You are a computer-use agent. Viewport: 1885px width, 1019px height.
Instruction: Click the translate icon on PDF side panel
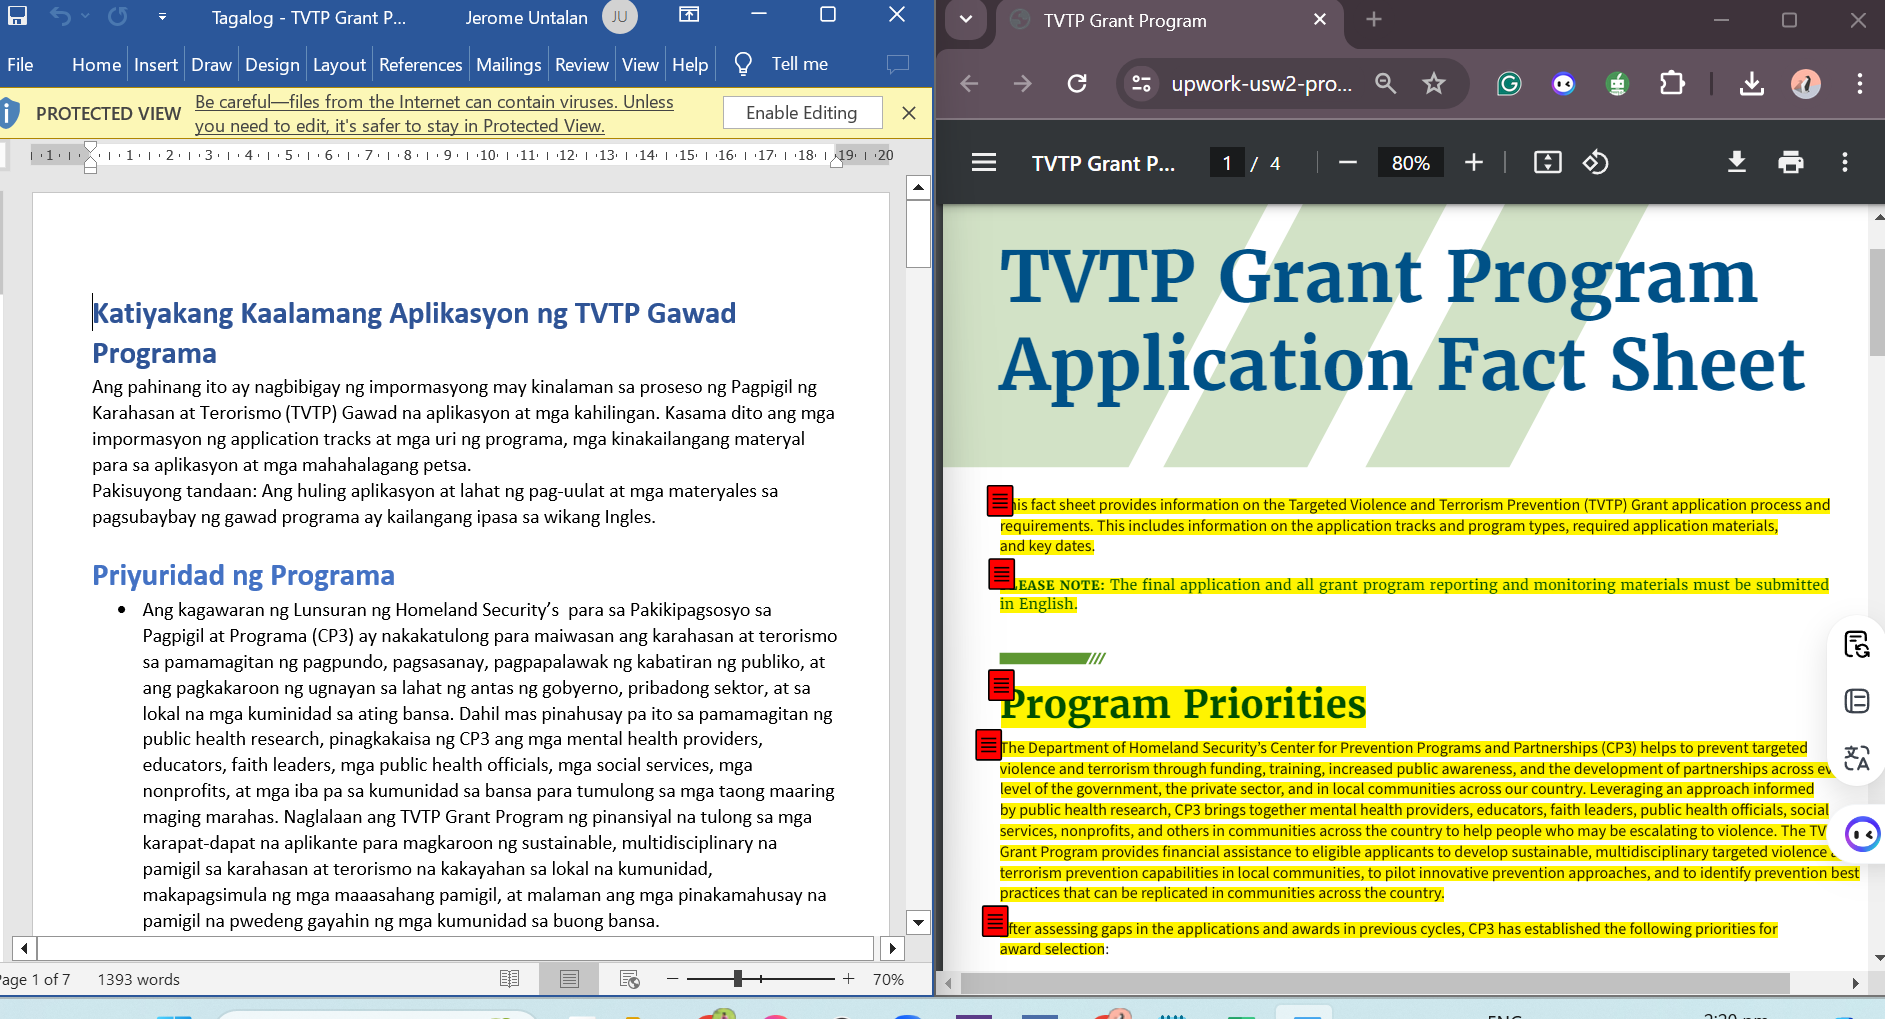point(1857,758)
